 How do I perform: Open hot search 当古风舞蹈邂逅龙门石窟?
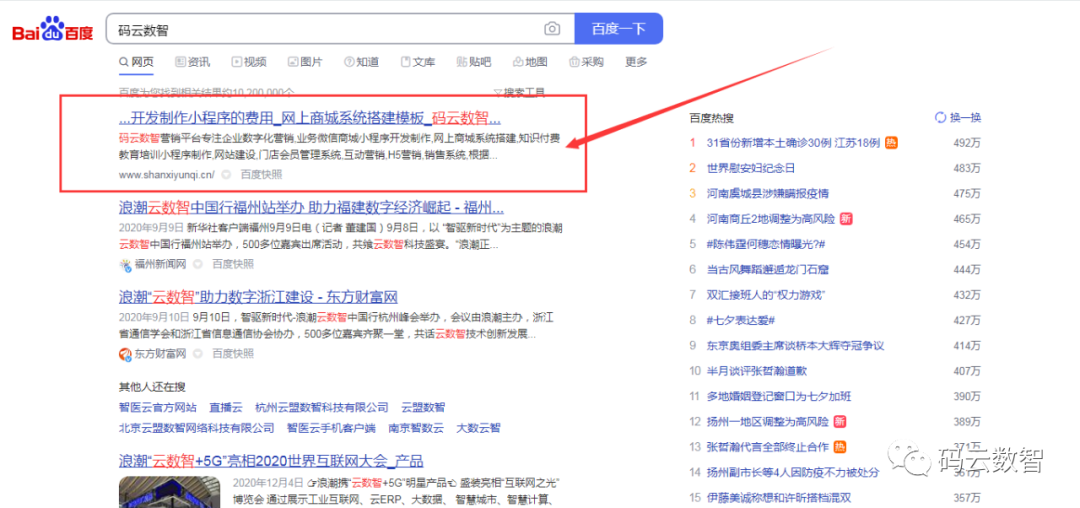[x=768, y=270]
